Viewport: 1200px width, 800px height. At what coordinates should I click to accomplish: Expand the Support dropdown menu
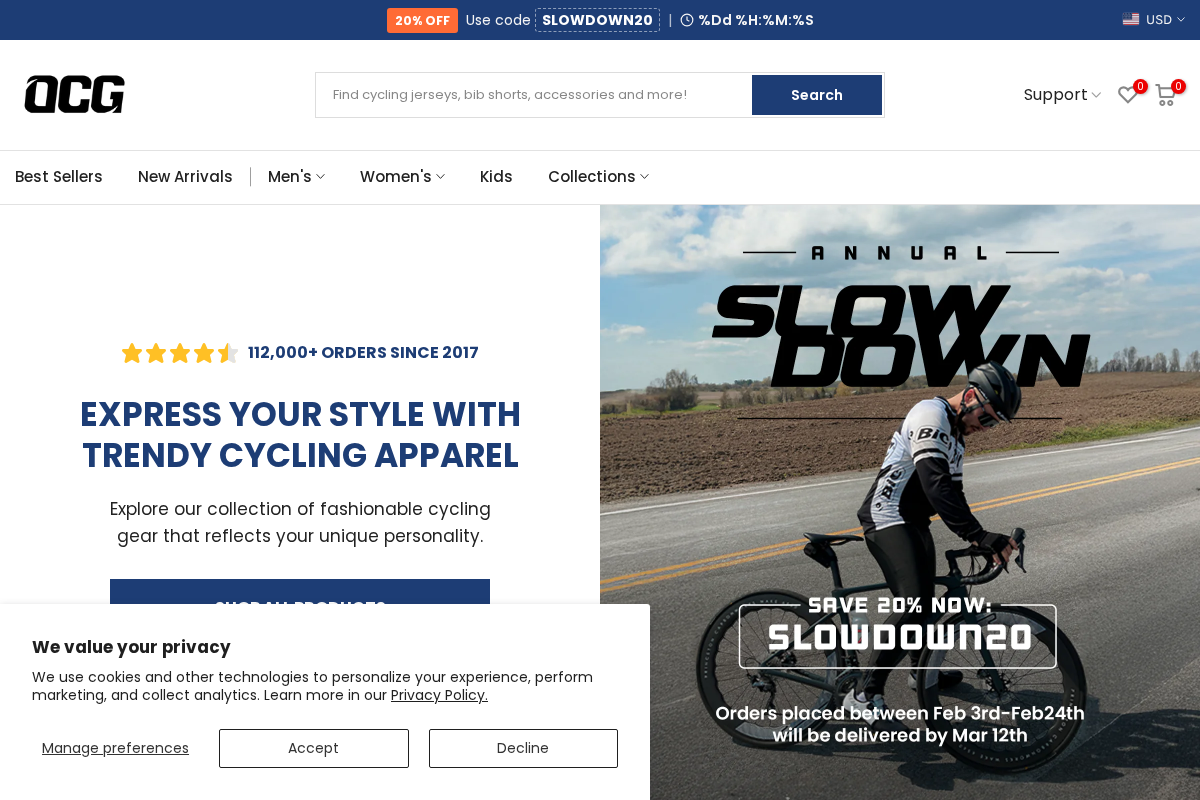[1062, 95]
